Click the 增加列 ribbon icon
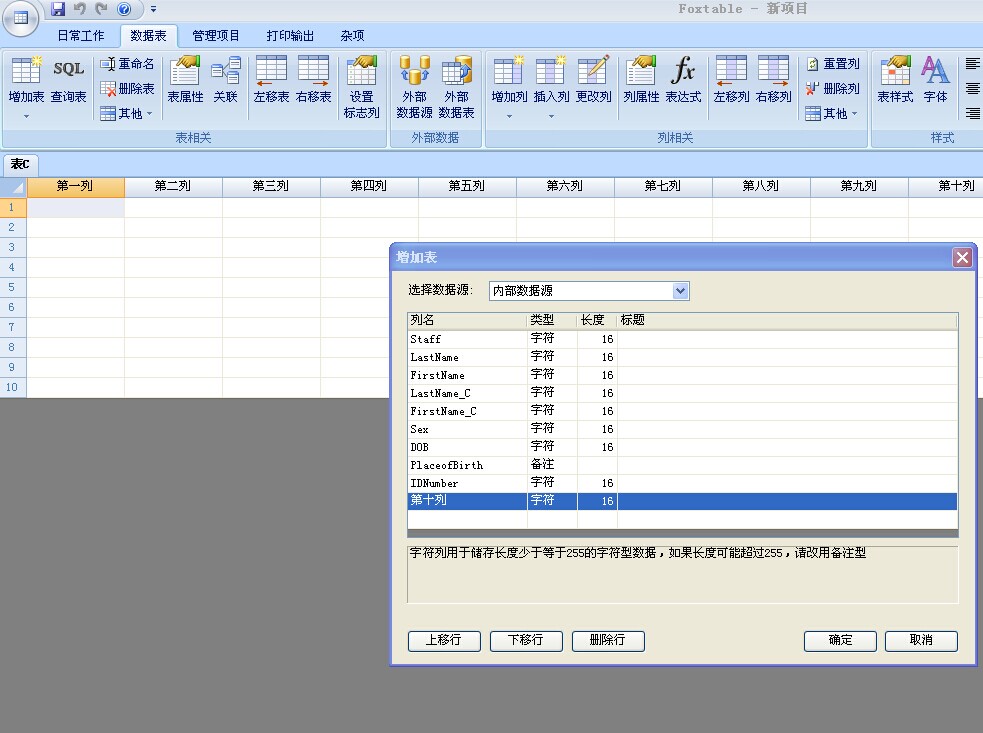 pos(509,79)
